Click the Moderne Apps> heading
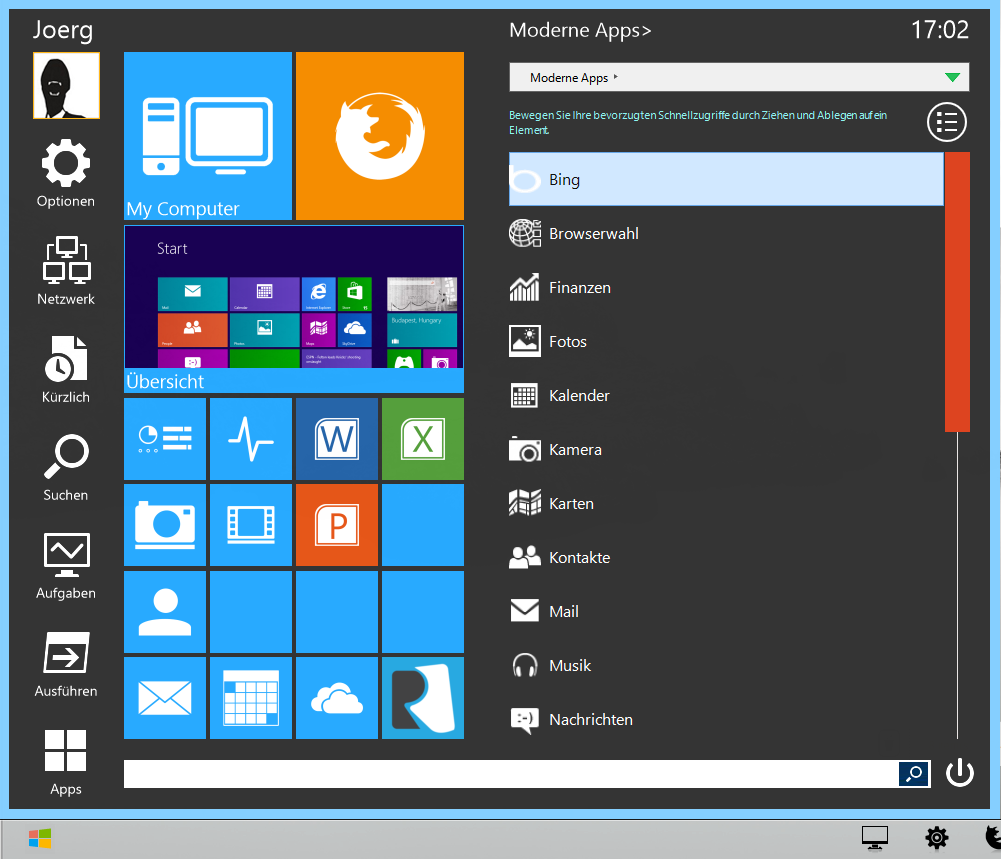The height and width of the screenshot is (859, 1001). (x=580, y=30)
